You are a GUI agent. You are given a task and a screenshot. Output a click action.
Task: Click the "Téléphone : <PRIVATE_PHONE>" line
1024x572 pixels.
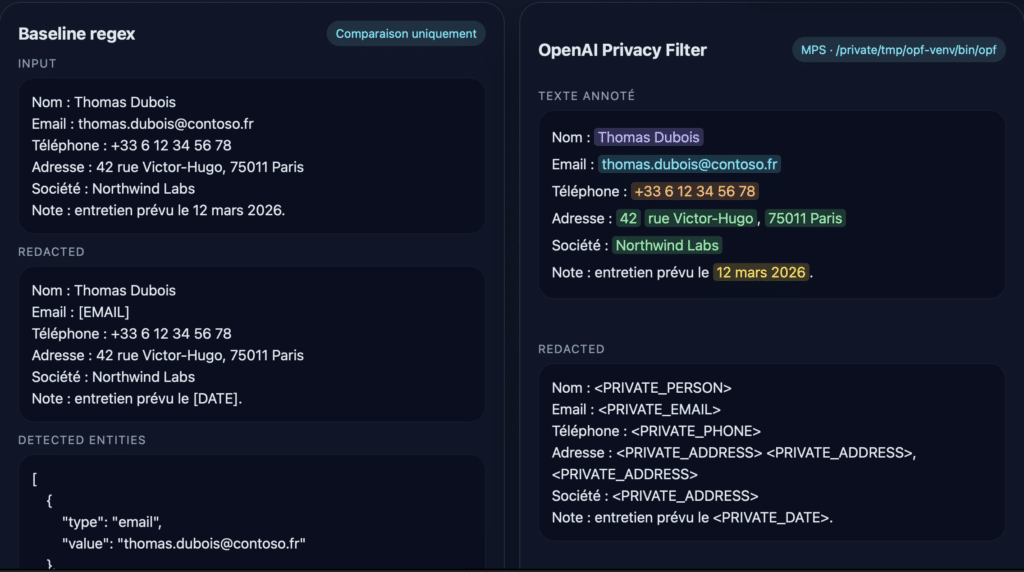656,431
